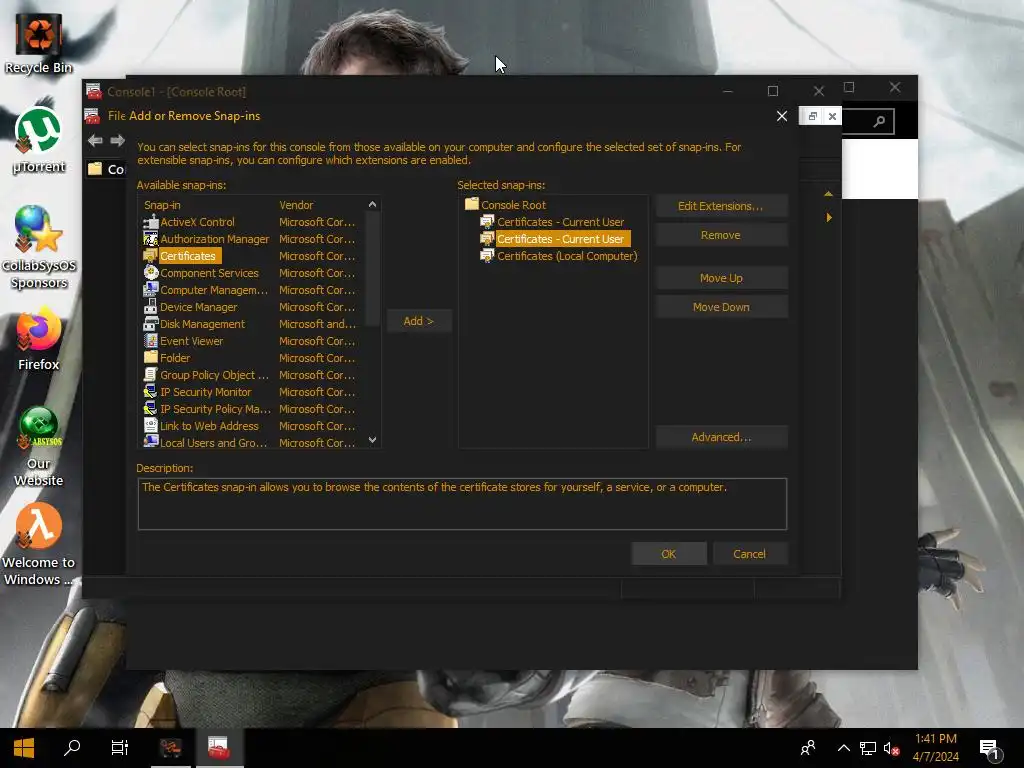Select the Component Services snap-in icon

pyautogui.click(x=151, y=273)
